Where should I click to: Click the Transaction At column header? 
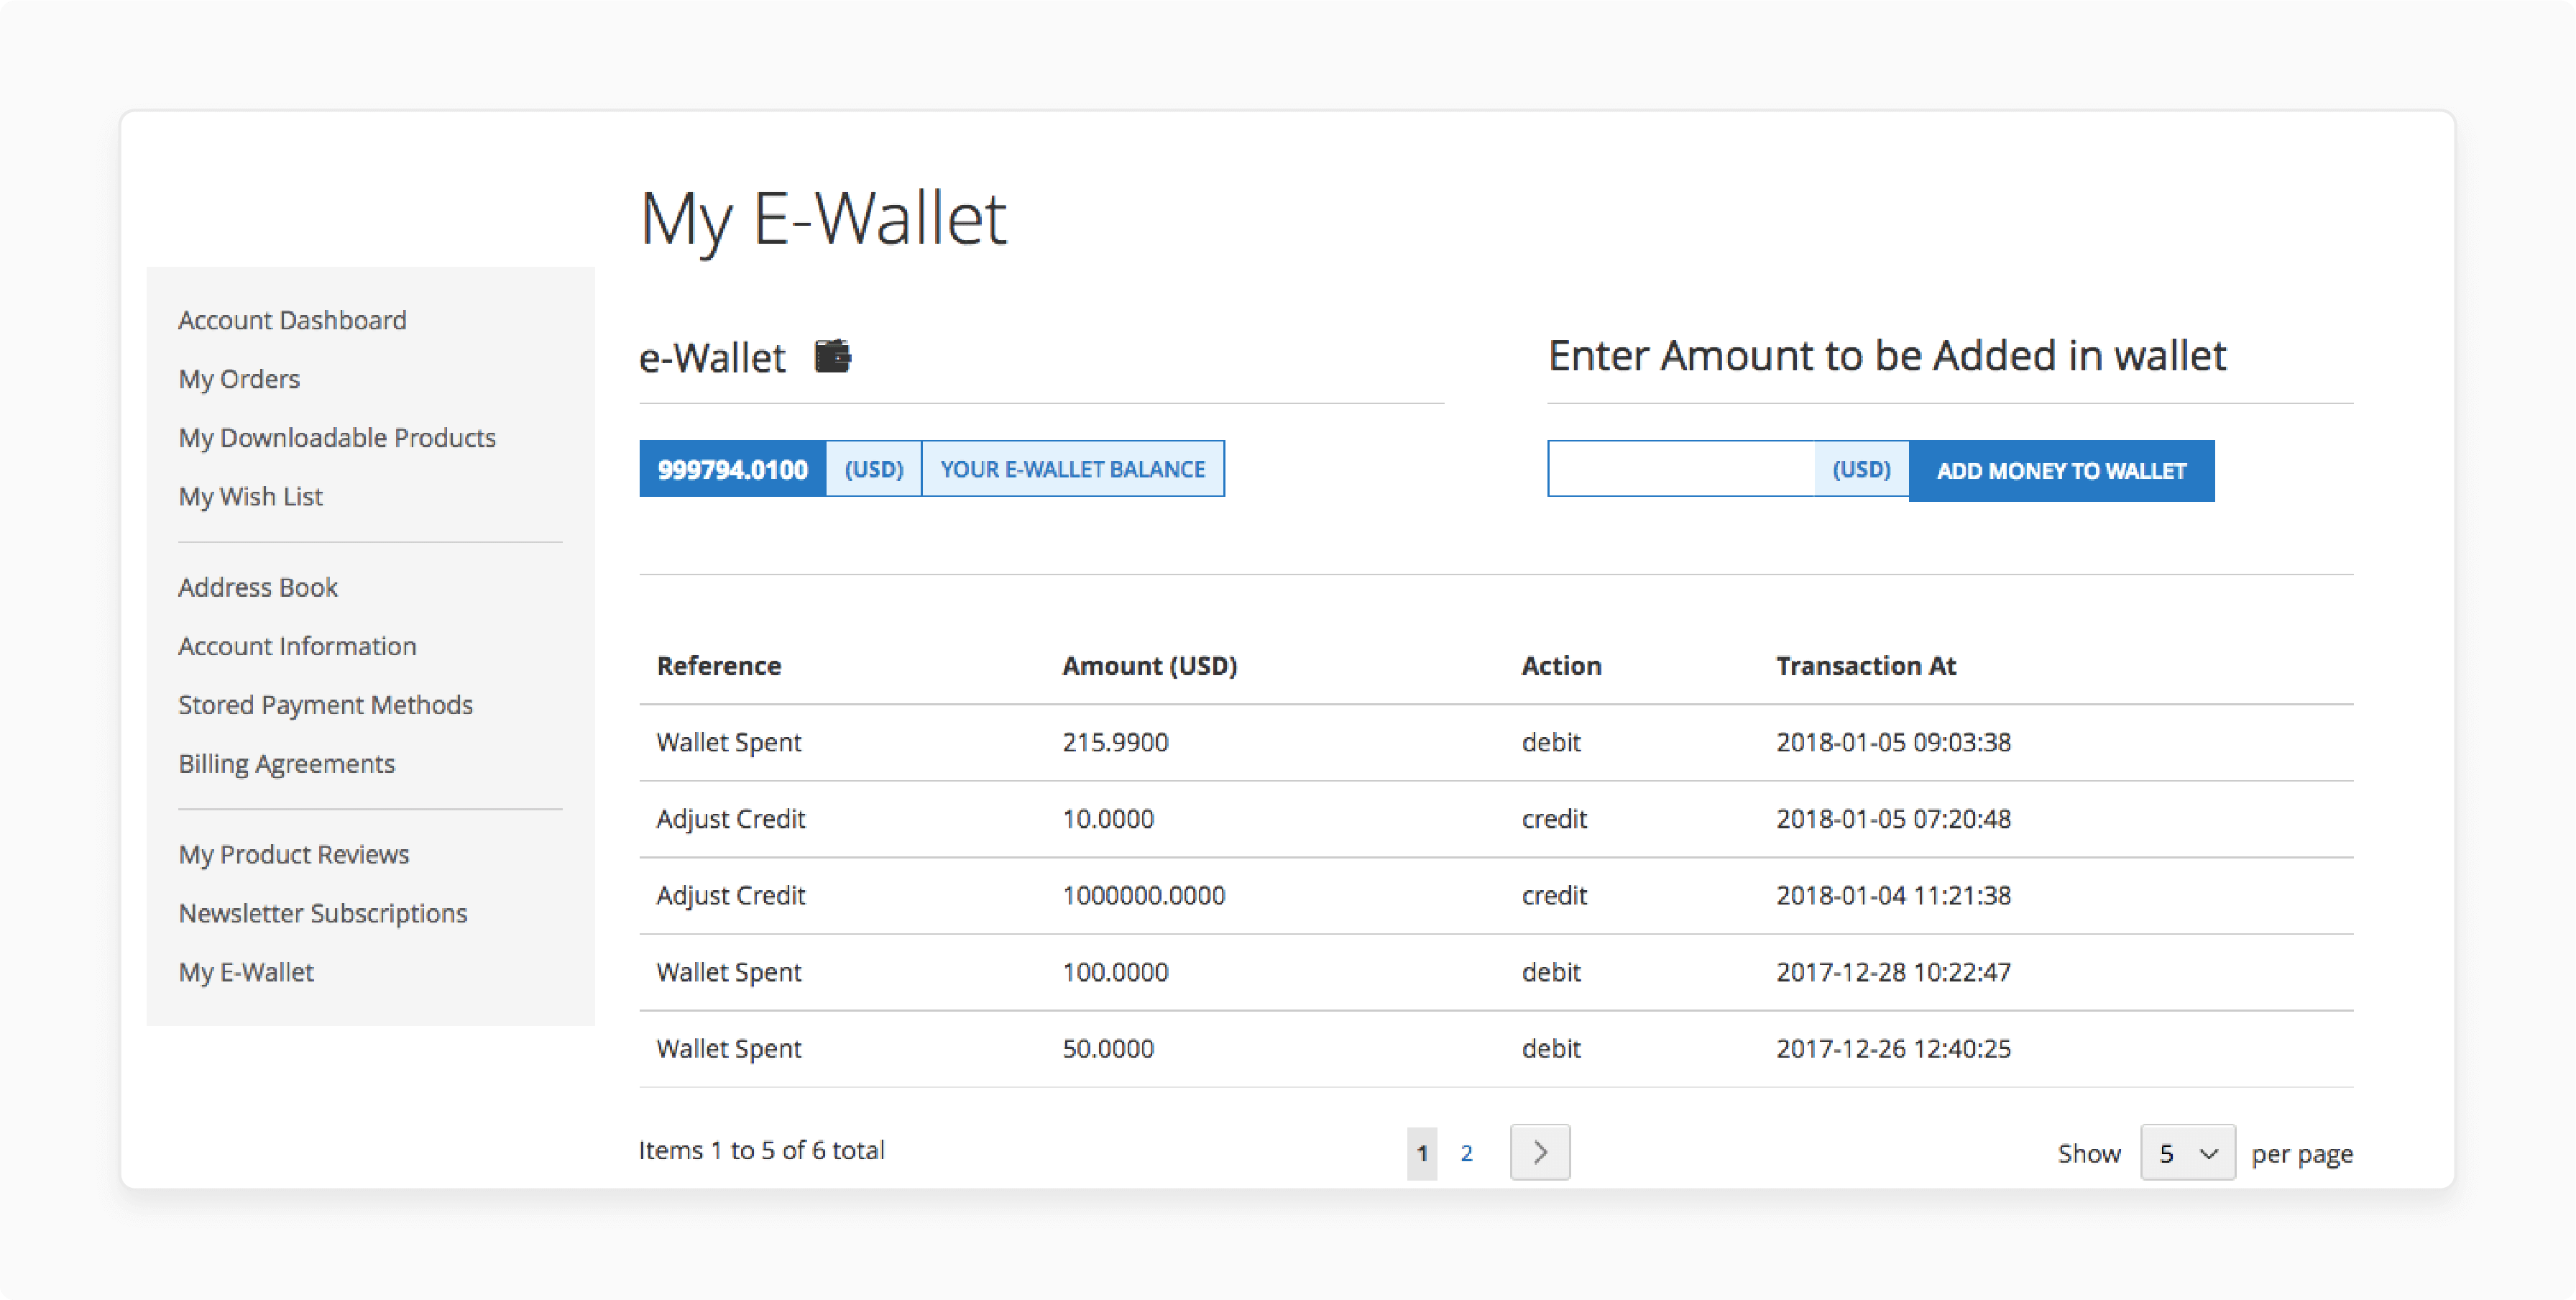(x=1866, y=666)
